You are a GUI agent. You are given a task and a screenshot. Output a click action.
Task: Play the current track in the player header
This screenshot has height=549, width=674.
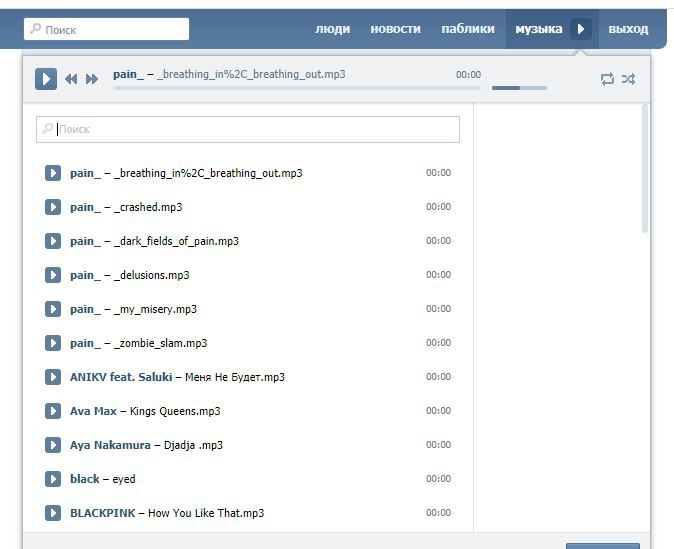pyautogui.click(x=46, y=79)
